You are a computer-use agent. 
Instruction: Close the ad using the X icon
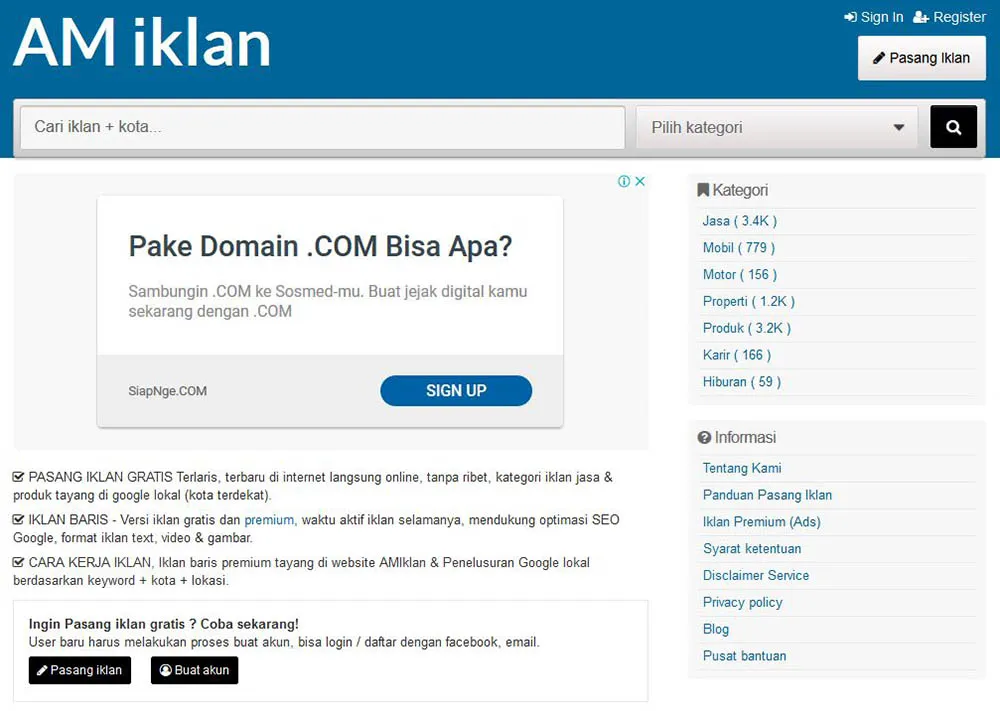(640, 181)
